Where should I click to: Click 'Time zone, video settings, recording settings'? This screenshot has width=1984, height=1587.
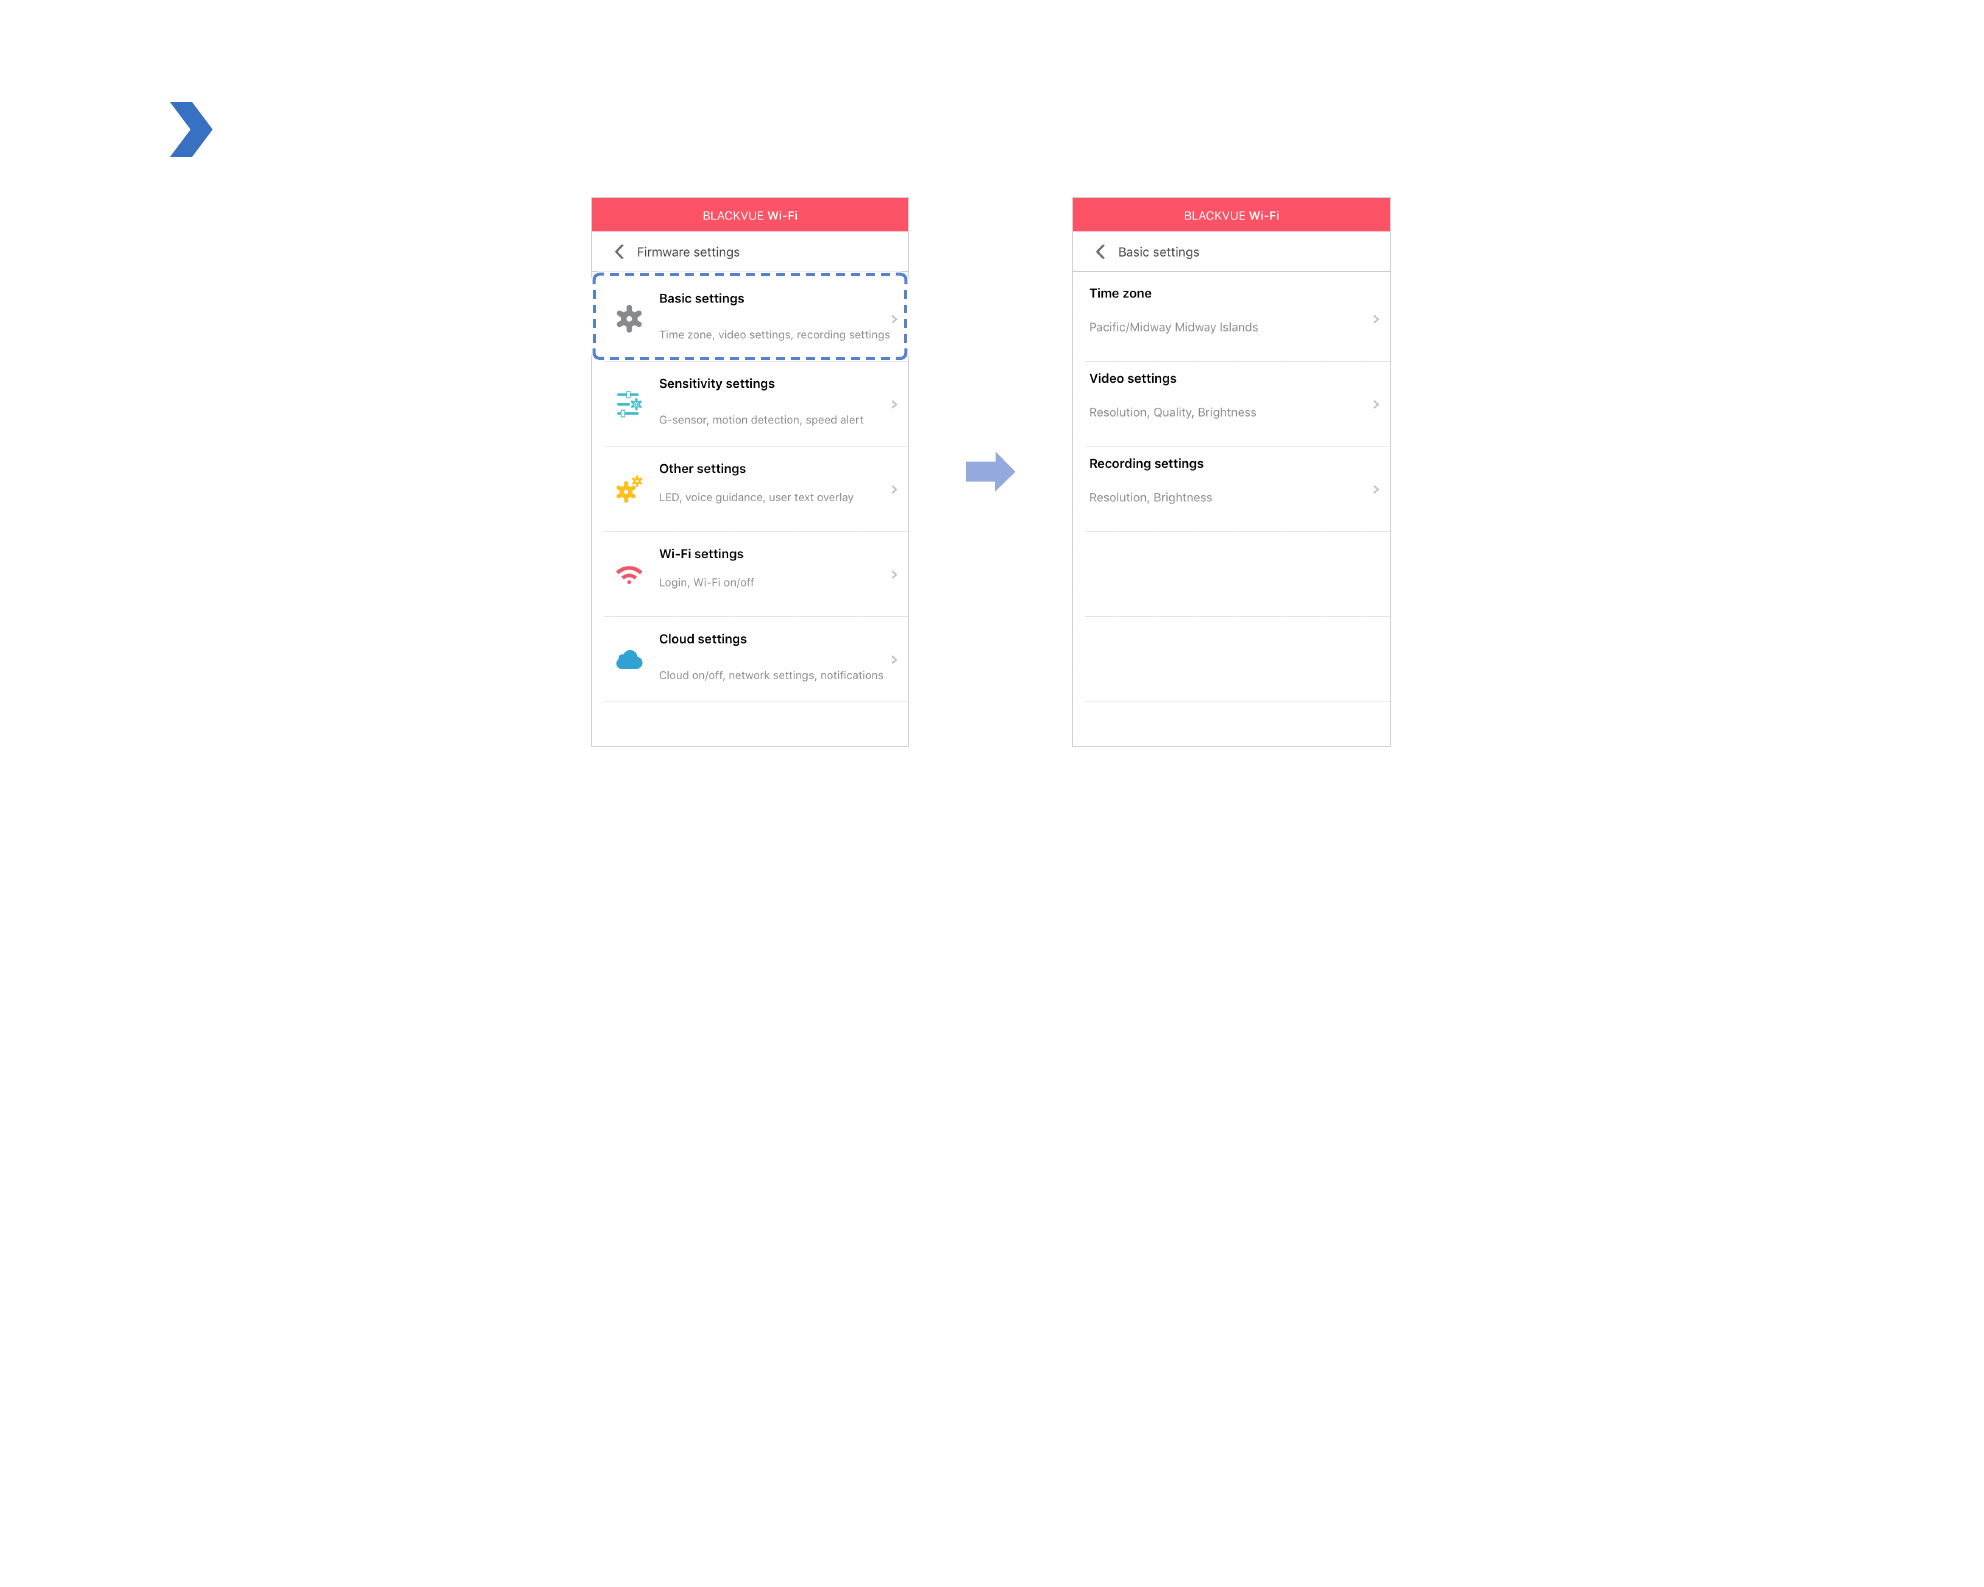coord(774,335)
